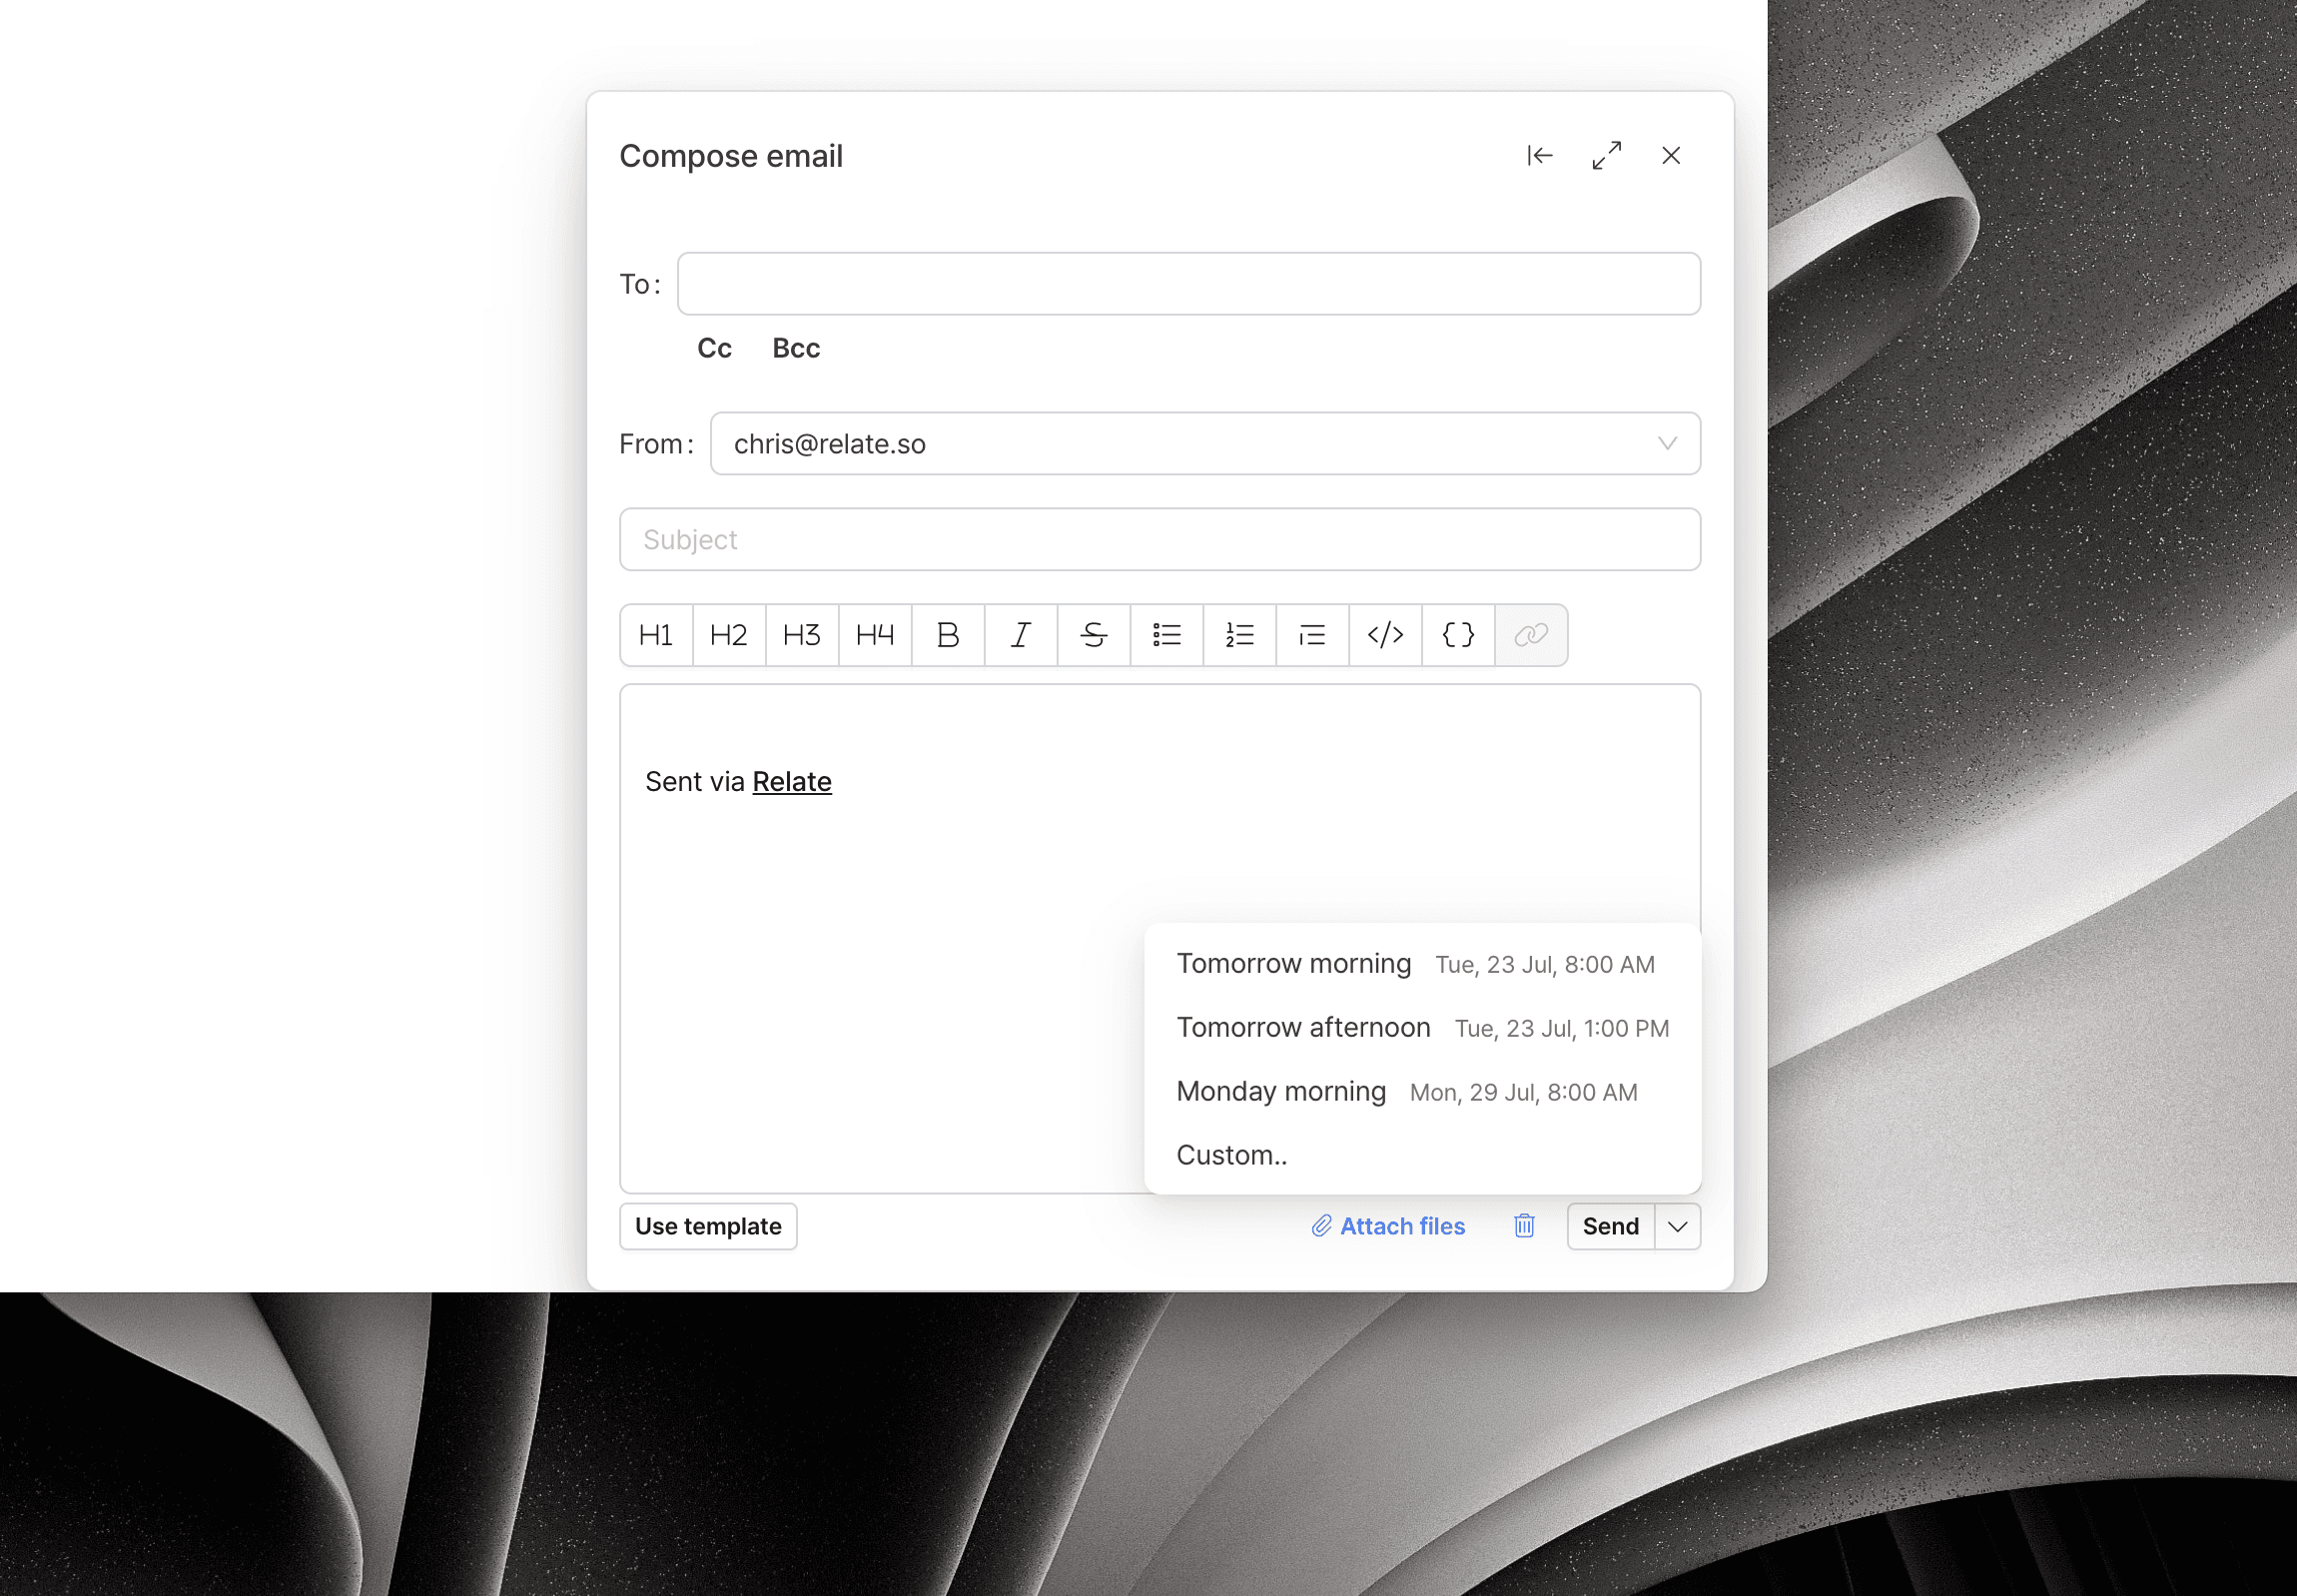Image resolution: width=2297 pixels, height=1596 pixels.
Task: Click the trash icon to discard draft
Action: [x=1523, y=1226]
